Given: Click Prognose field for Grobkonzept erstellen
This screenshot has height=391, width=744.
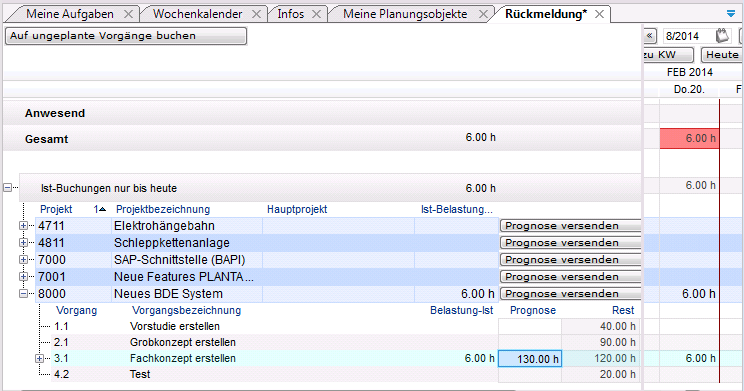Looking at the screenshot, I should 530,343.
